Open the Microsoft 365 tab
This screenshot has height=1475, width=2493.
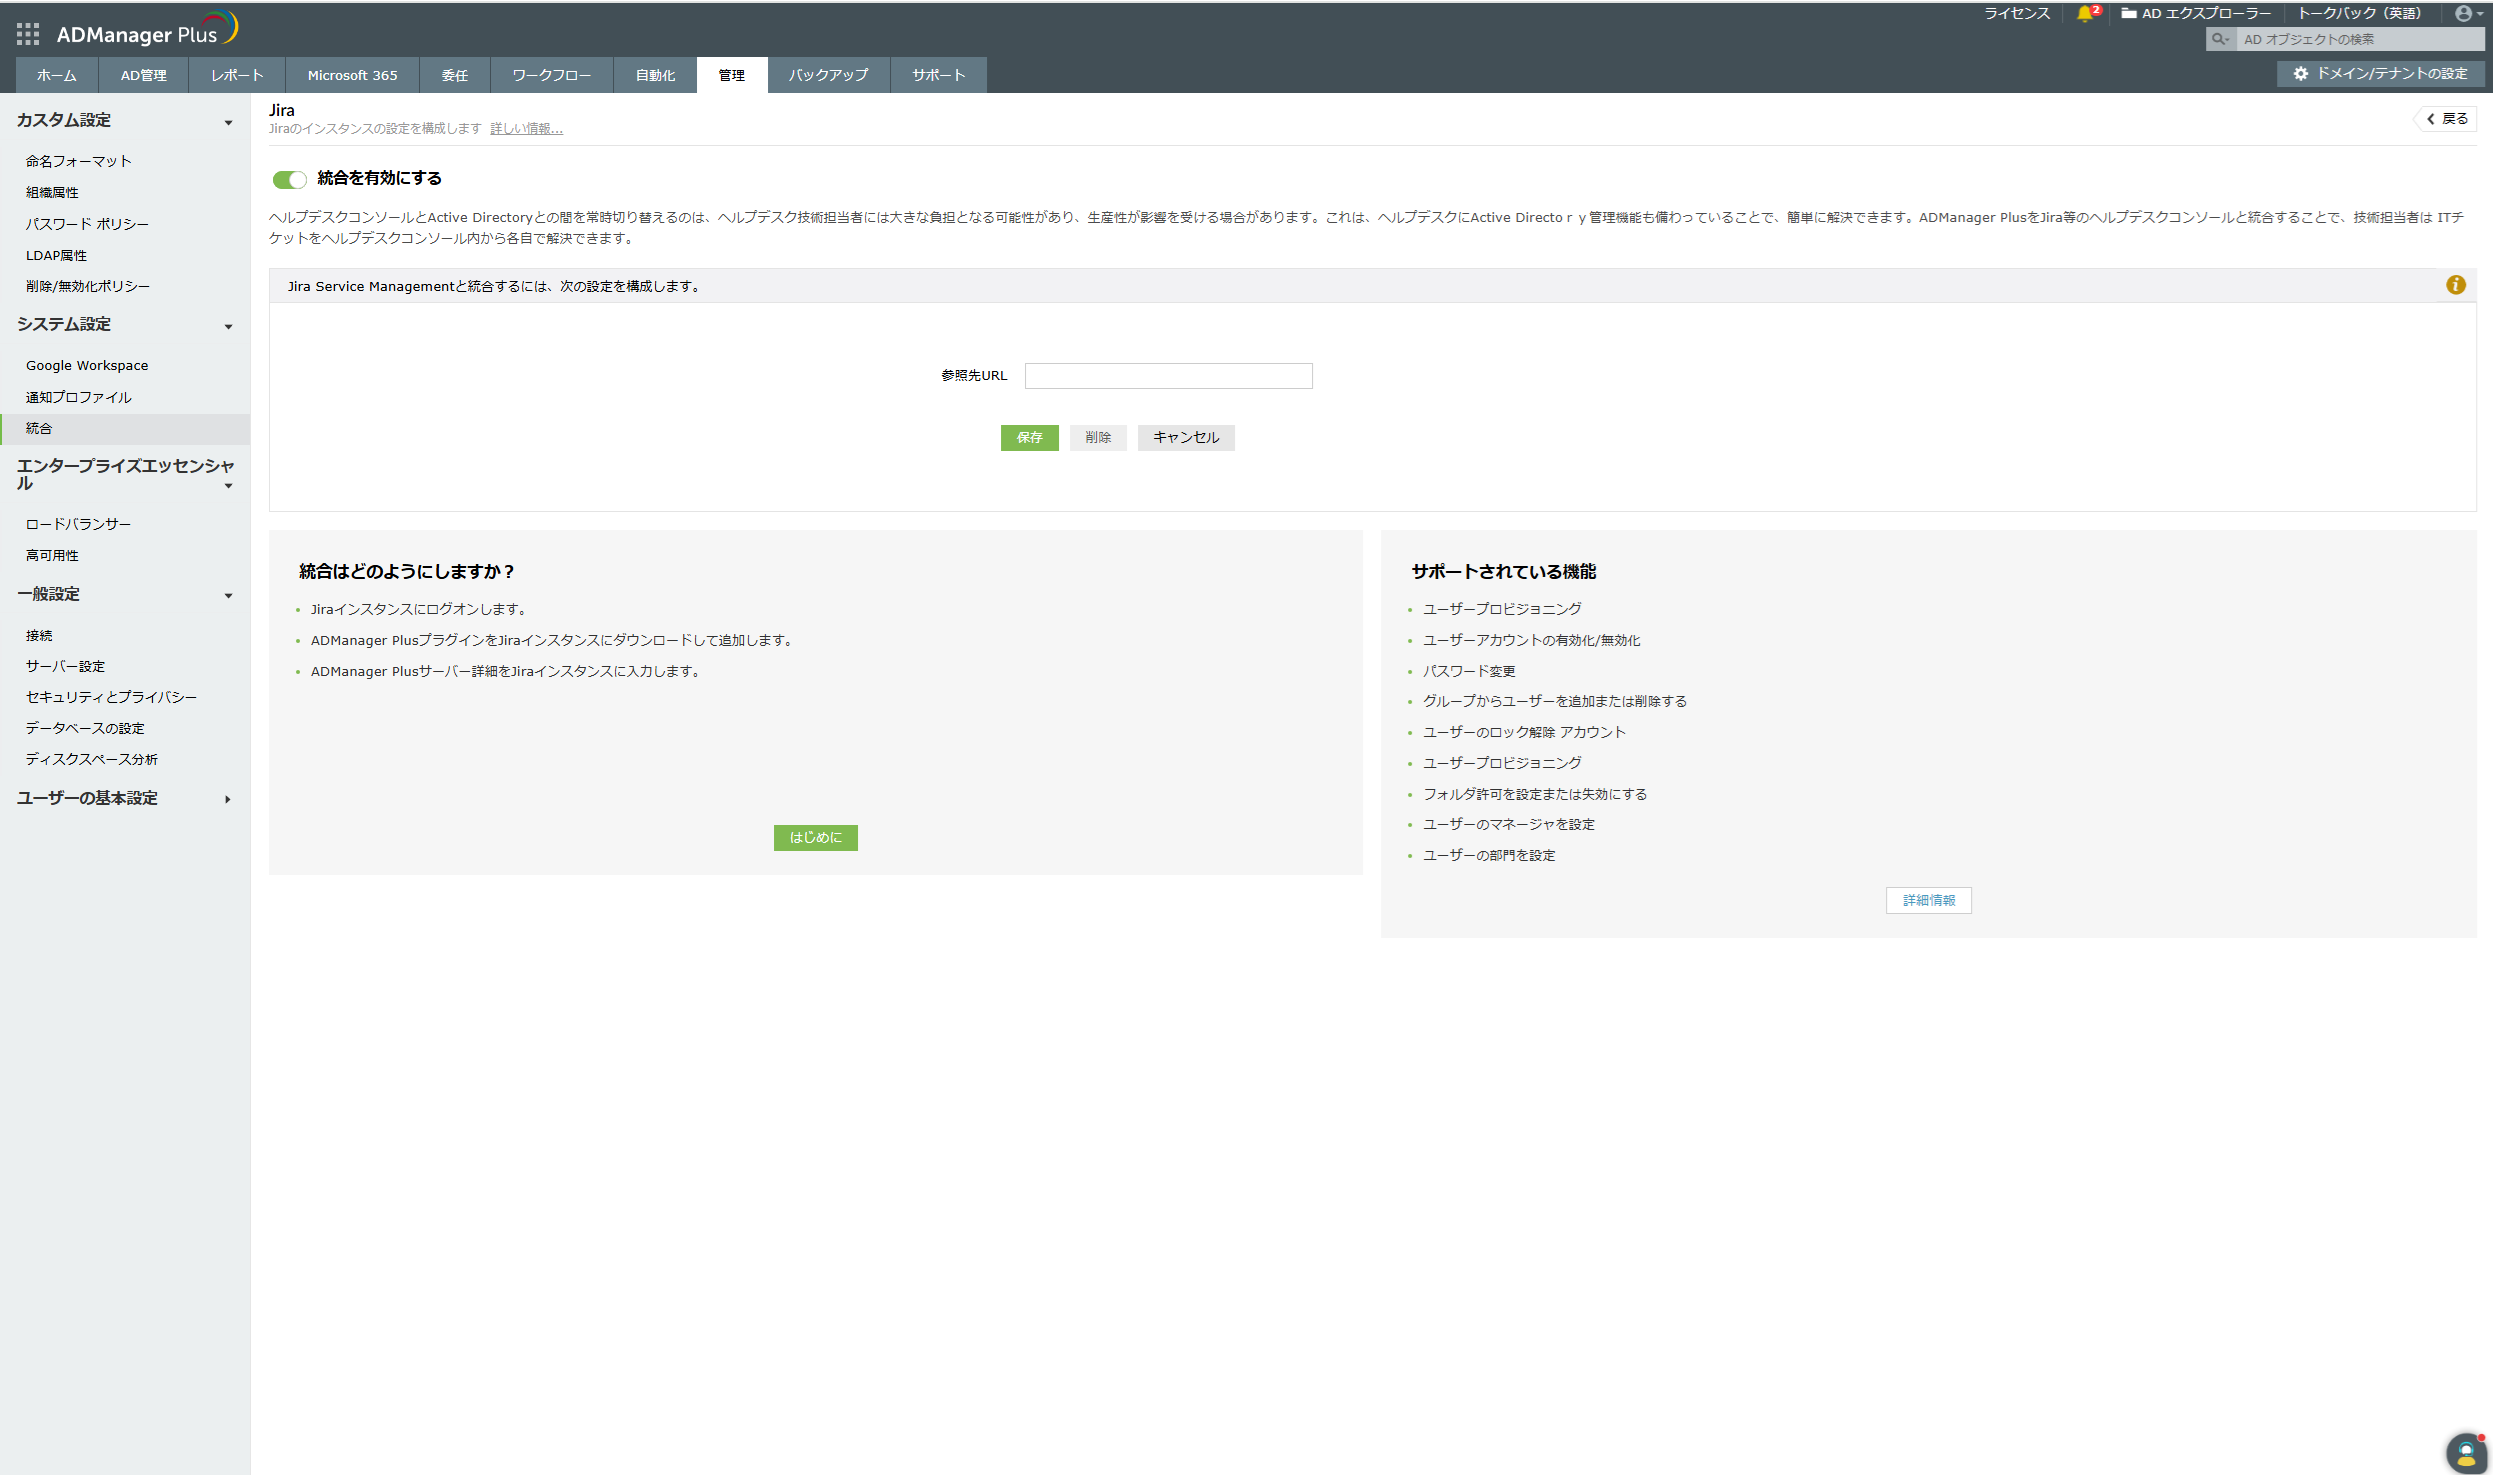(352, 76)
